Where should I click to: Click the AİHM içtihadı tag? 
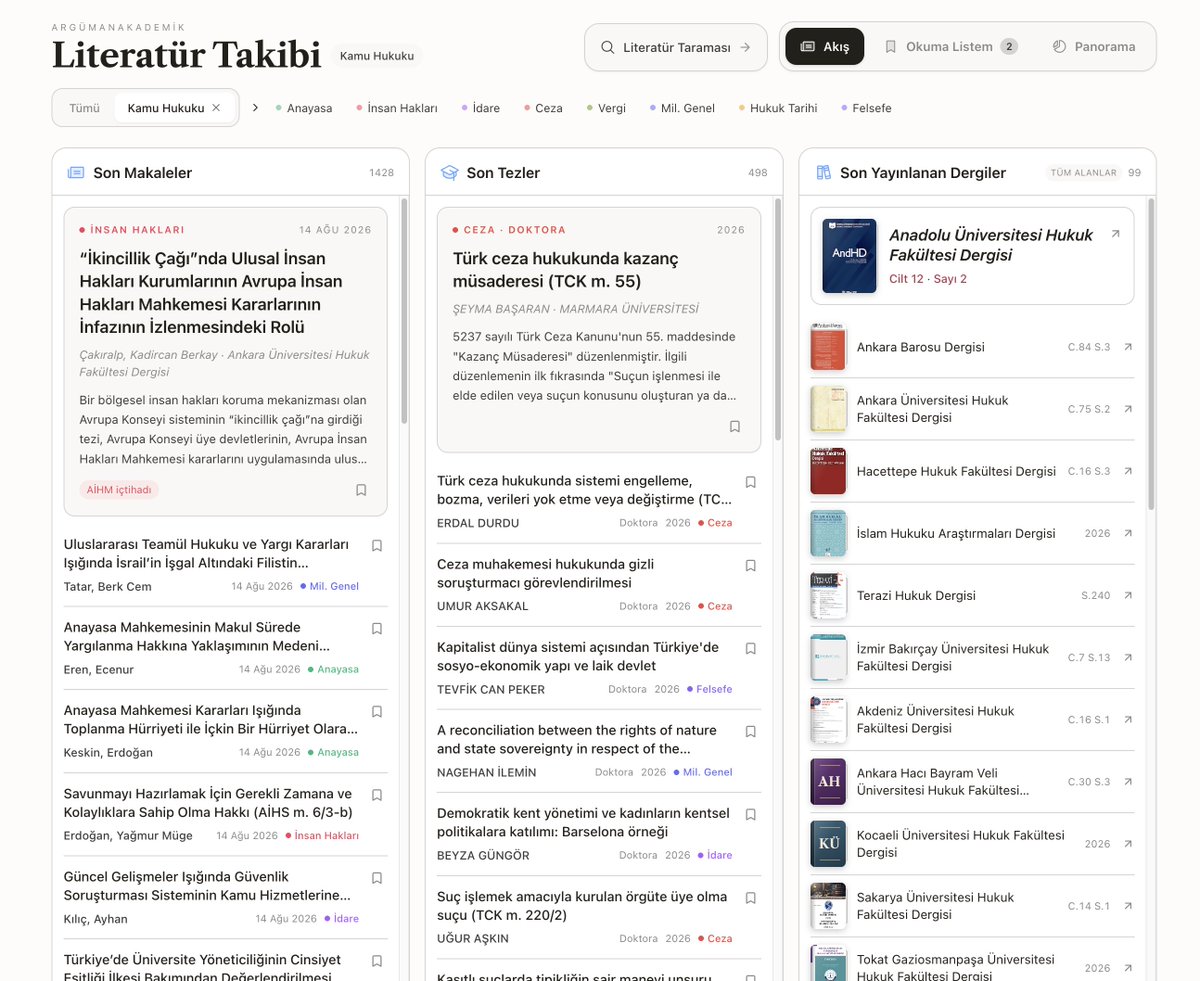point(119,490)
